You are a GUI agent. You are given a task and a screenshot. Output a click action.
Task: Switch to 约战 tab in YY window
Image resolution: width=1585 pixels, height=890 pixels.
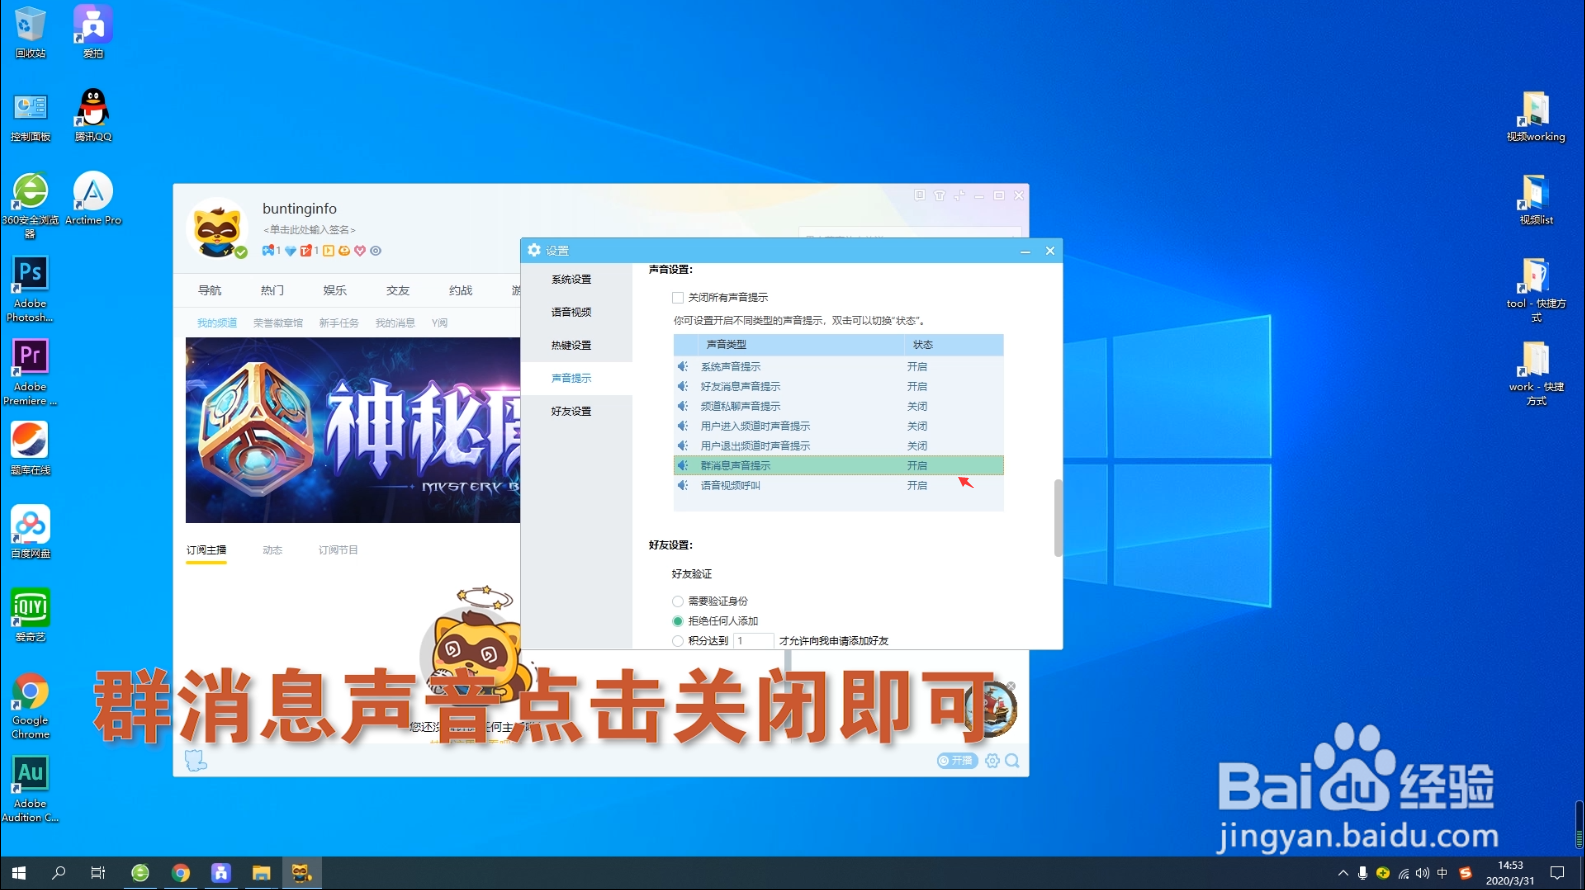(x=461, y=290)
